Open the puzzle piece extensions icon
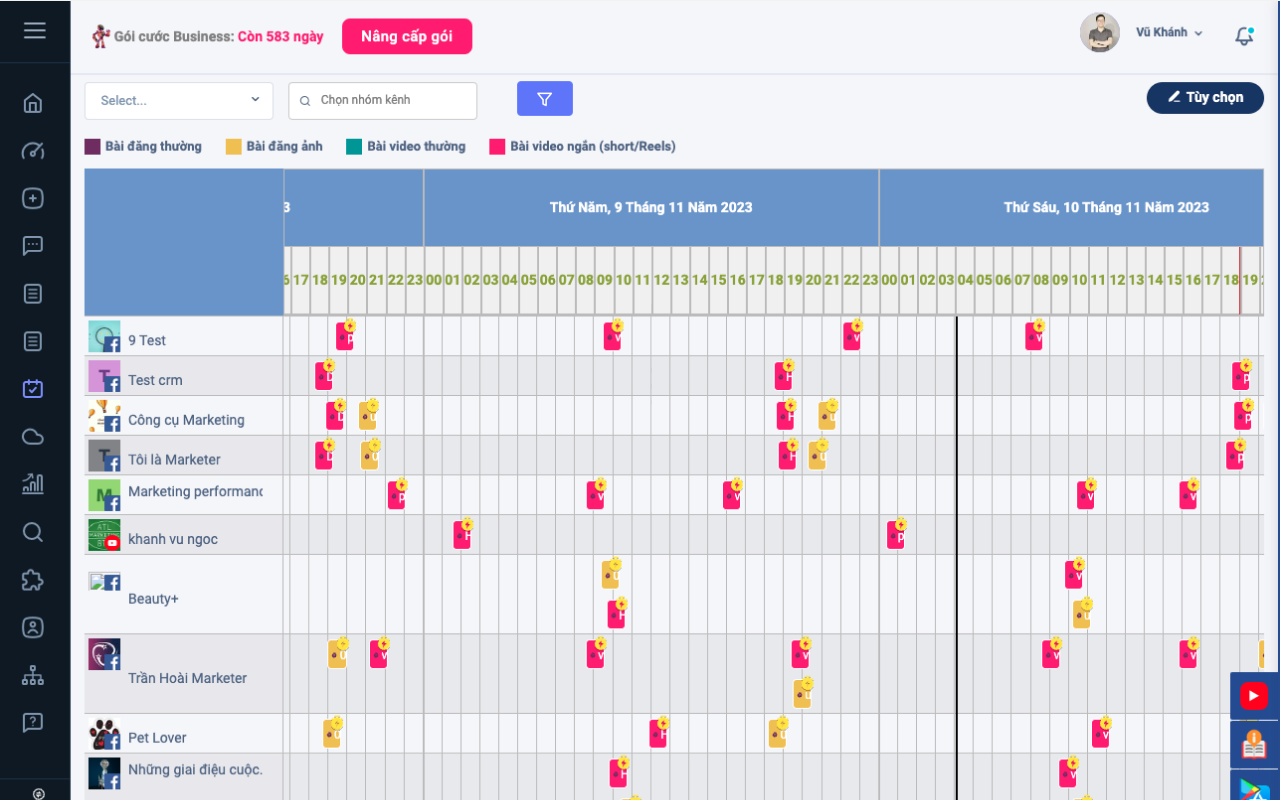 pos(33,580)
